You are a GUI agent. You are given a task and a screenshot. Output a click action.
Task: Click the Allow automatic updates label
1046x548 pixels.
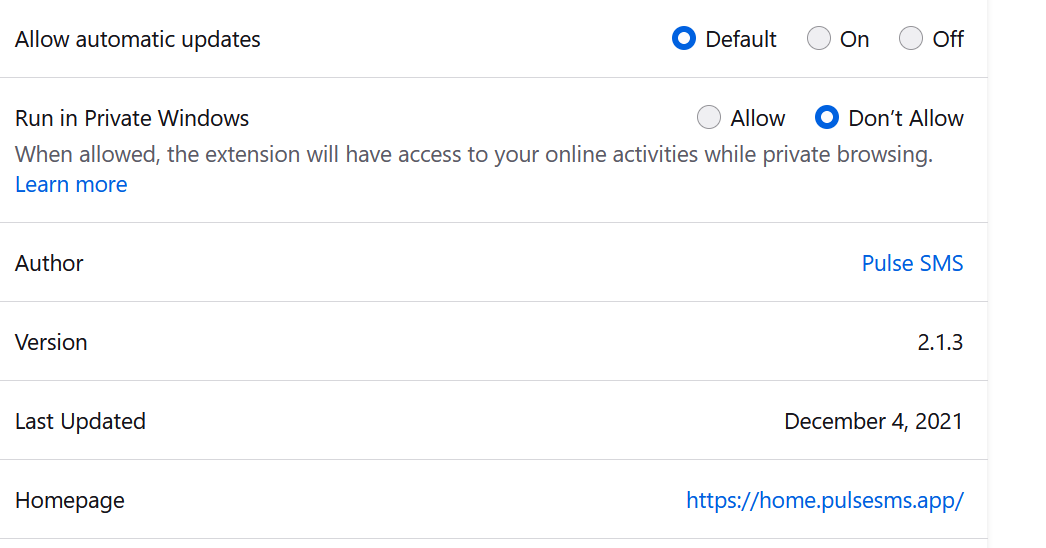[138, 40]
